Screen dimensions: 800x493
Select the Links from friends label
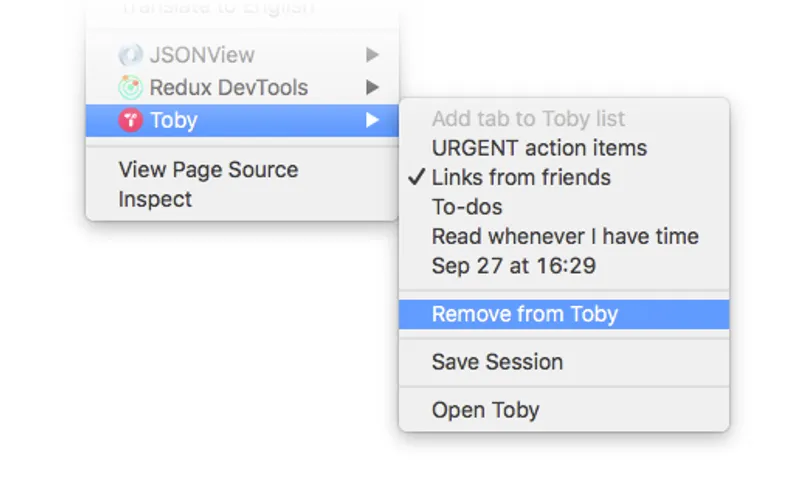click(x=521, y=178)
